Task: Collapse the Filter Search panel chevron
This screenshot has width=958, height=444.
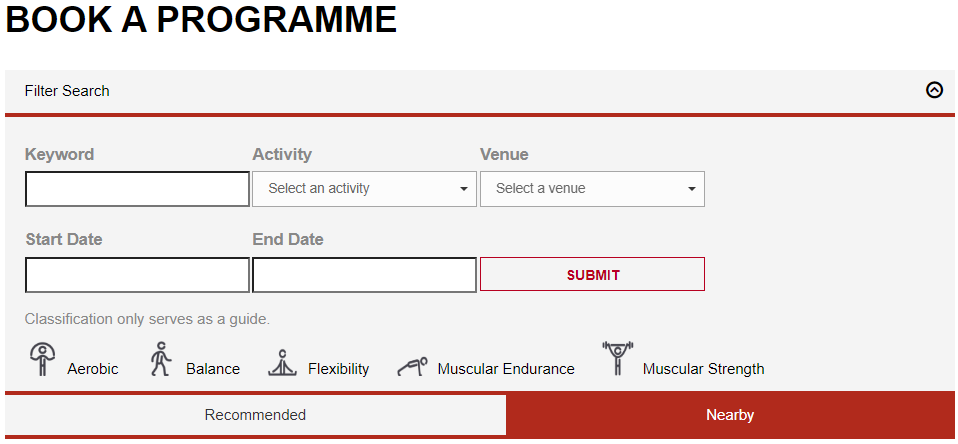Action: point(934,90)
